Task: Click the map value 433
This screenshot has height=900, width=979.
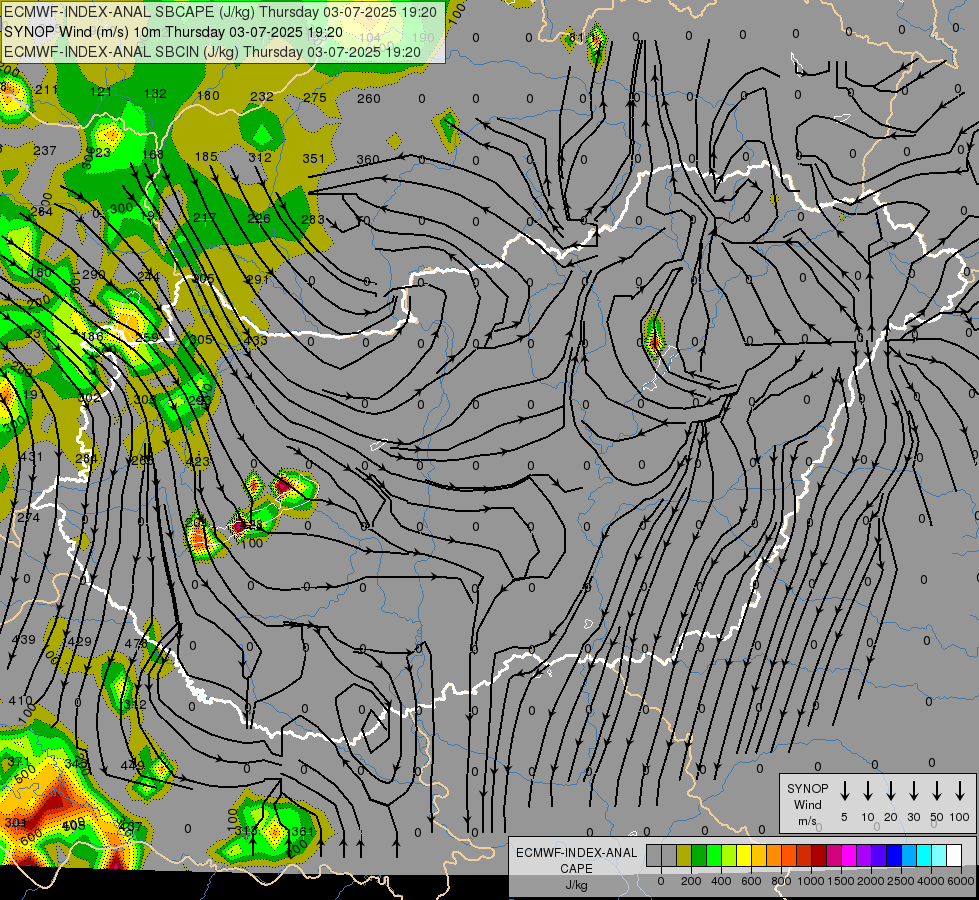Action: 255,340
